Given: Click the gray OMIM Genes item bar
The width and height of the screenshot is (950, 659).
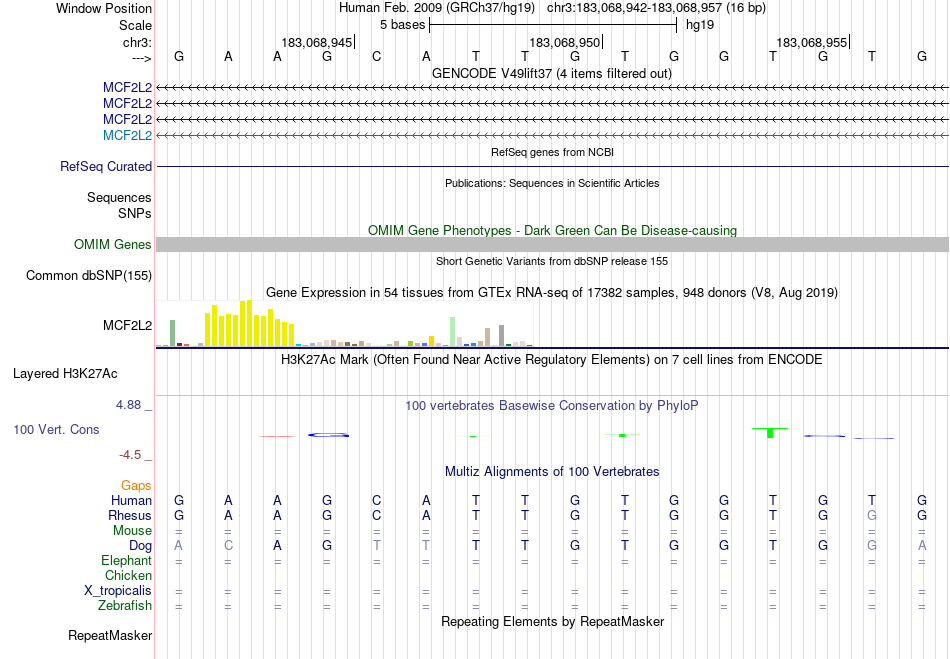Looking at the screenshot, I should click(x=552, y=244).
